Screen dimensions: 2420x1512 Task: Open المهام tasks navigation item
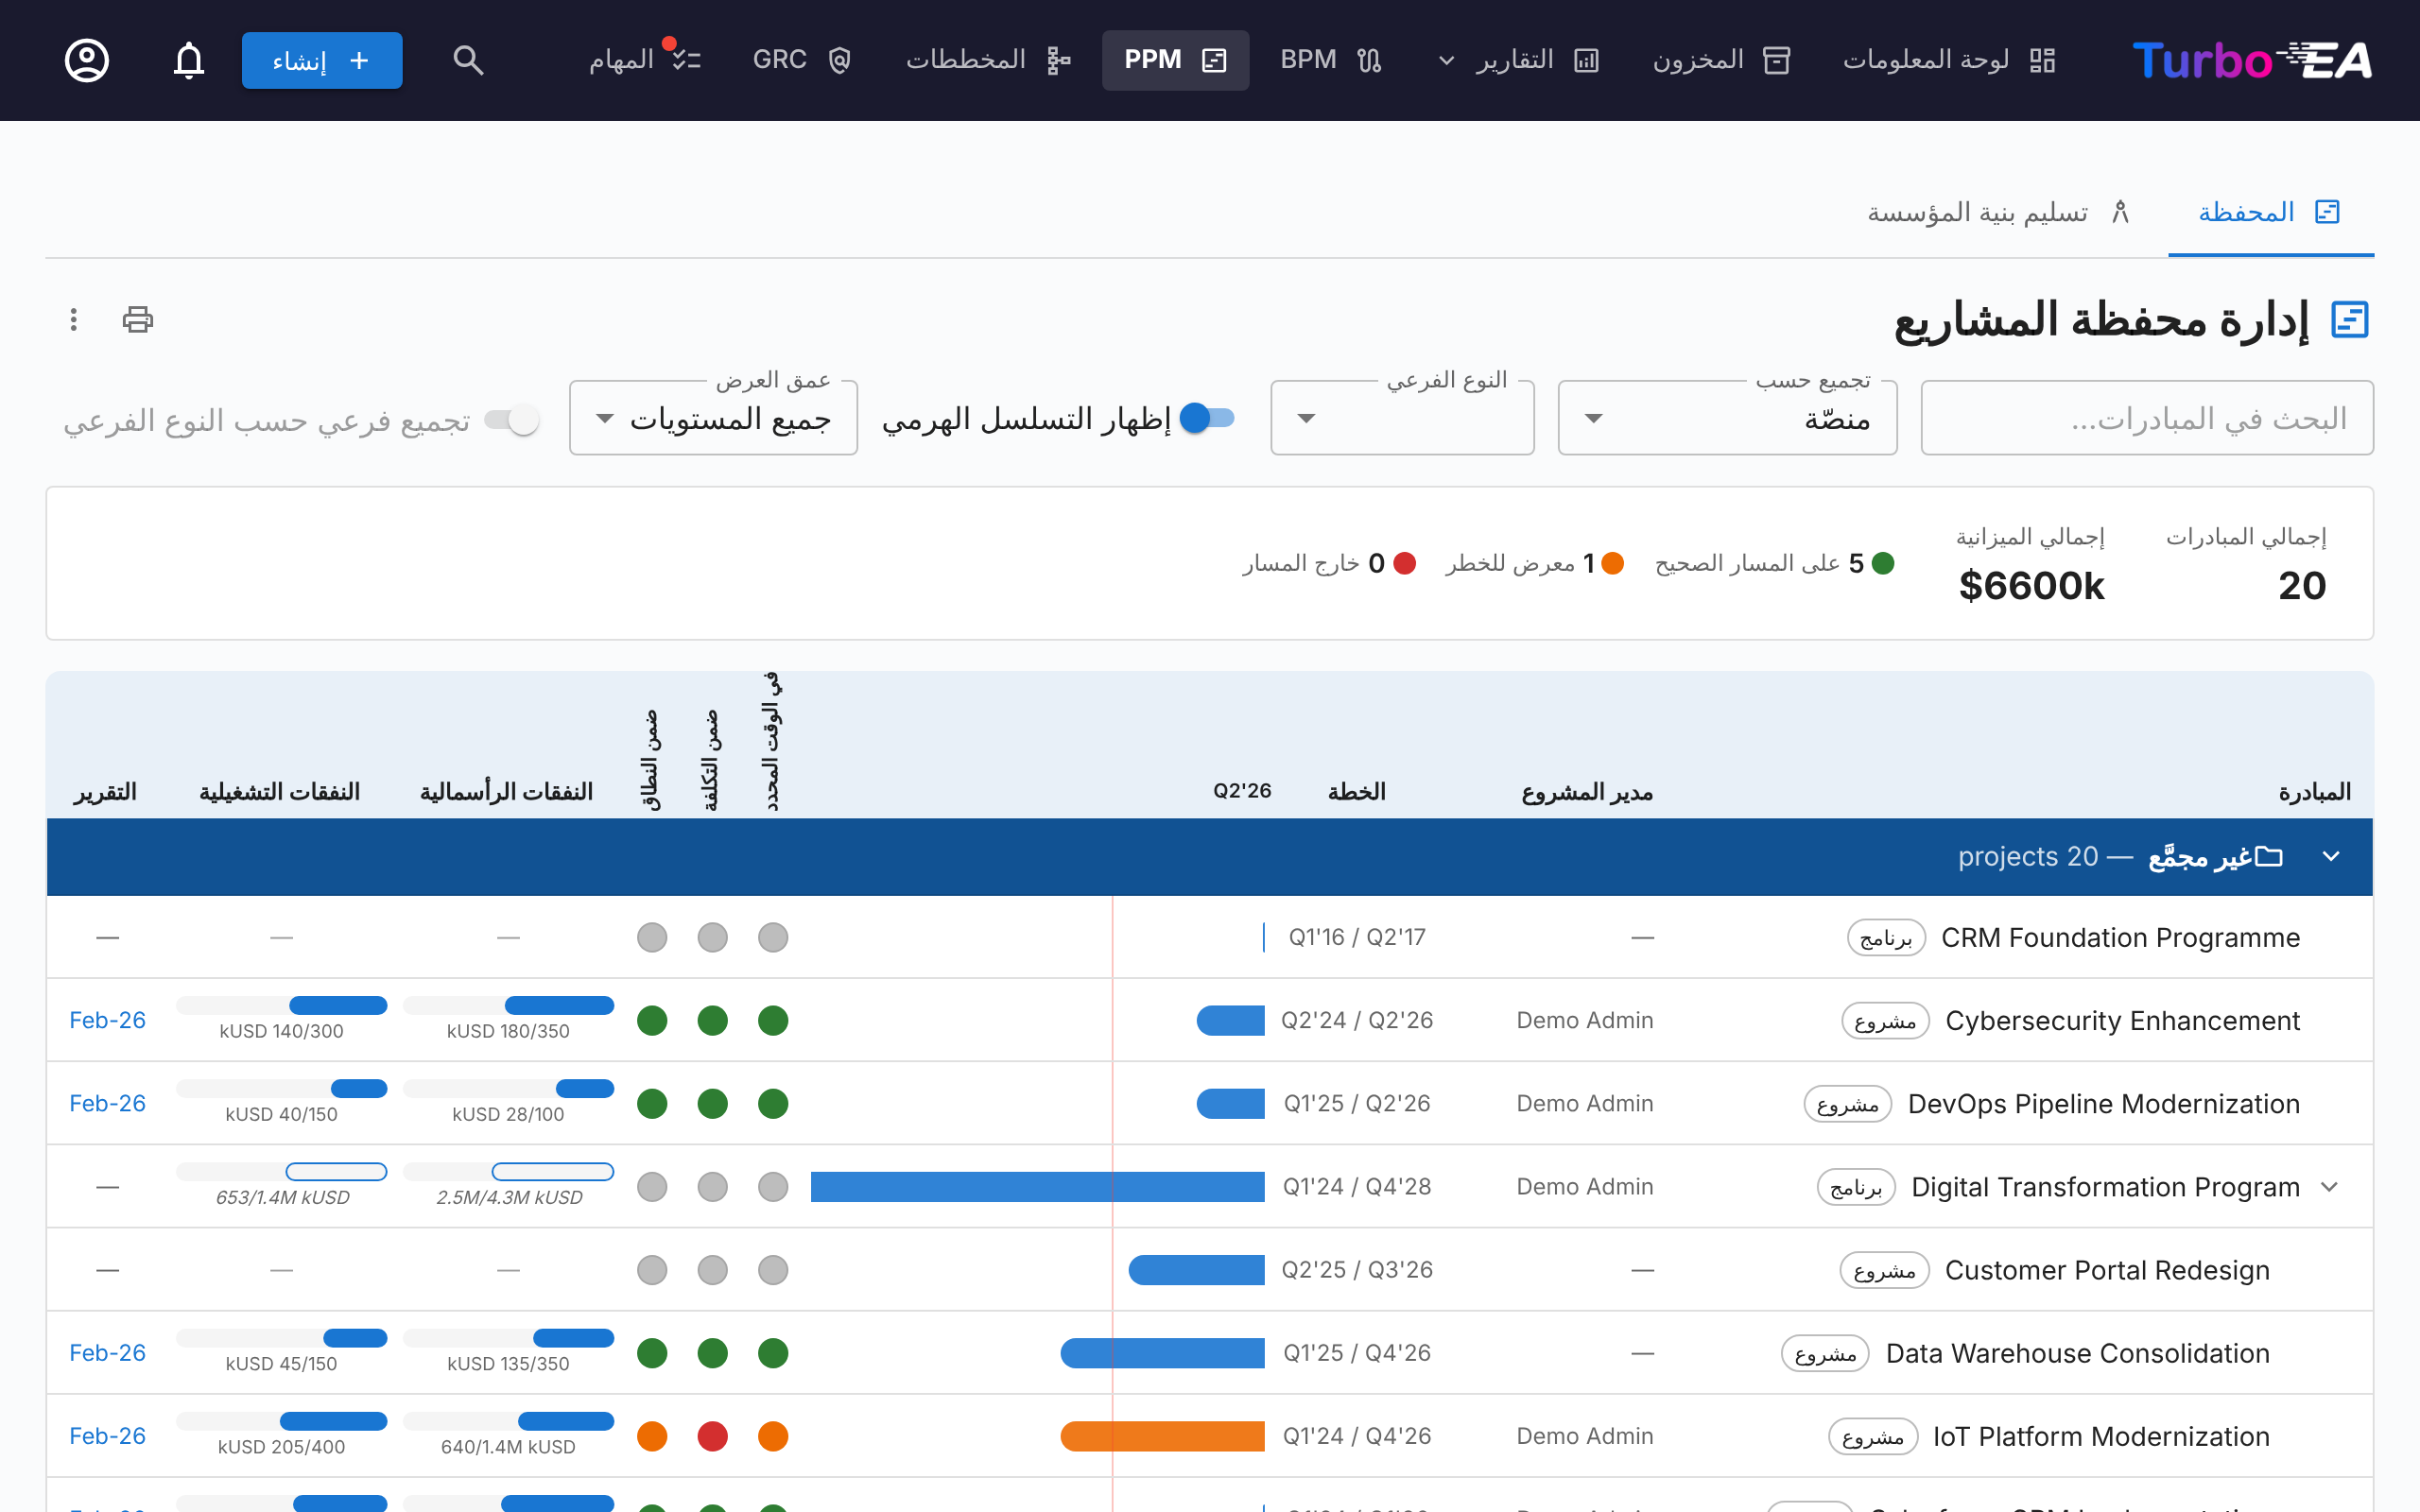point(645,60)
